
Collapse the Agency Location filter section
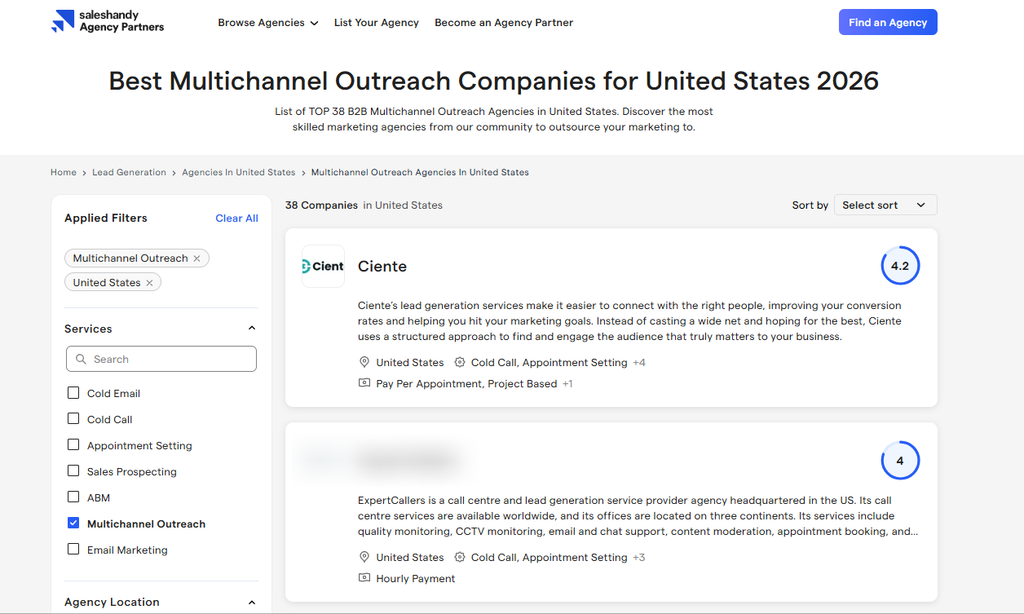pyautogui.click(x=251, y=602)
